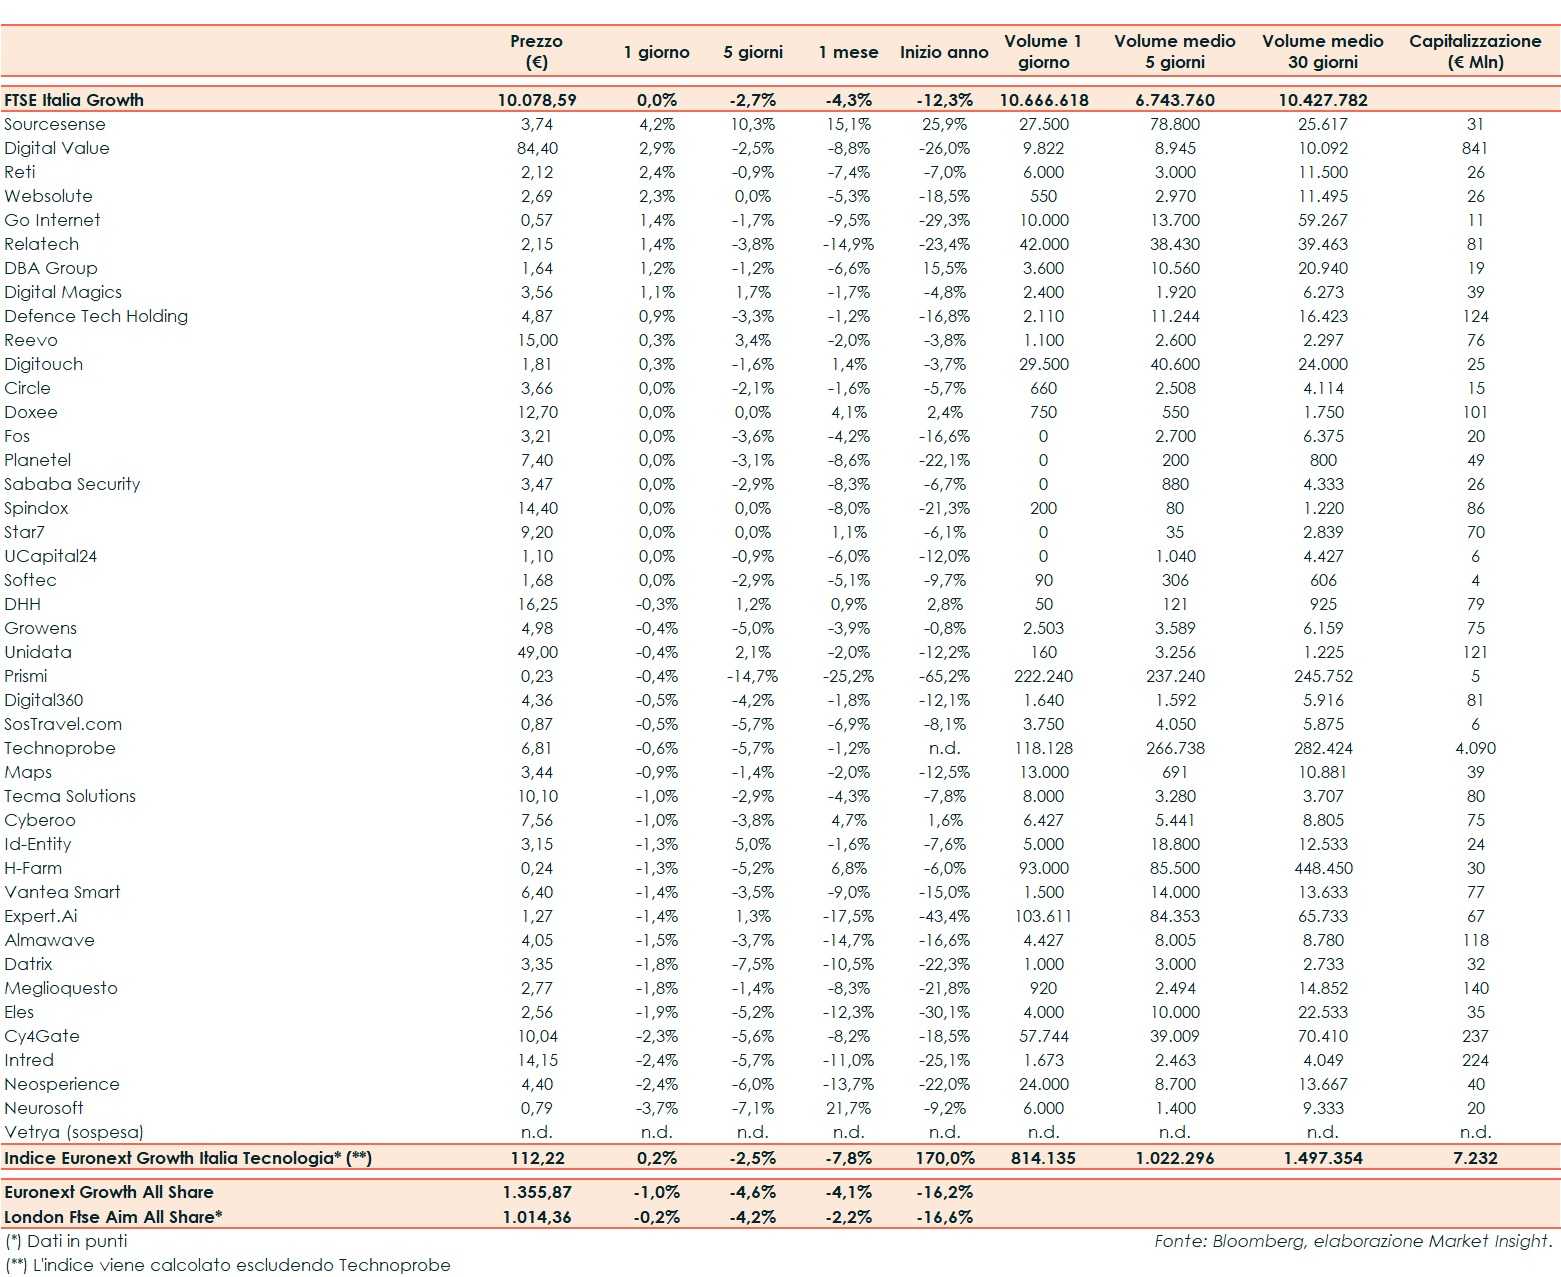This screenshot has height=1277, width=1561.
Task: Click the "Indice Euronext Growth Italia Tecnologia" label
Action: pos(188,1158)
